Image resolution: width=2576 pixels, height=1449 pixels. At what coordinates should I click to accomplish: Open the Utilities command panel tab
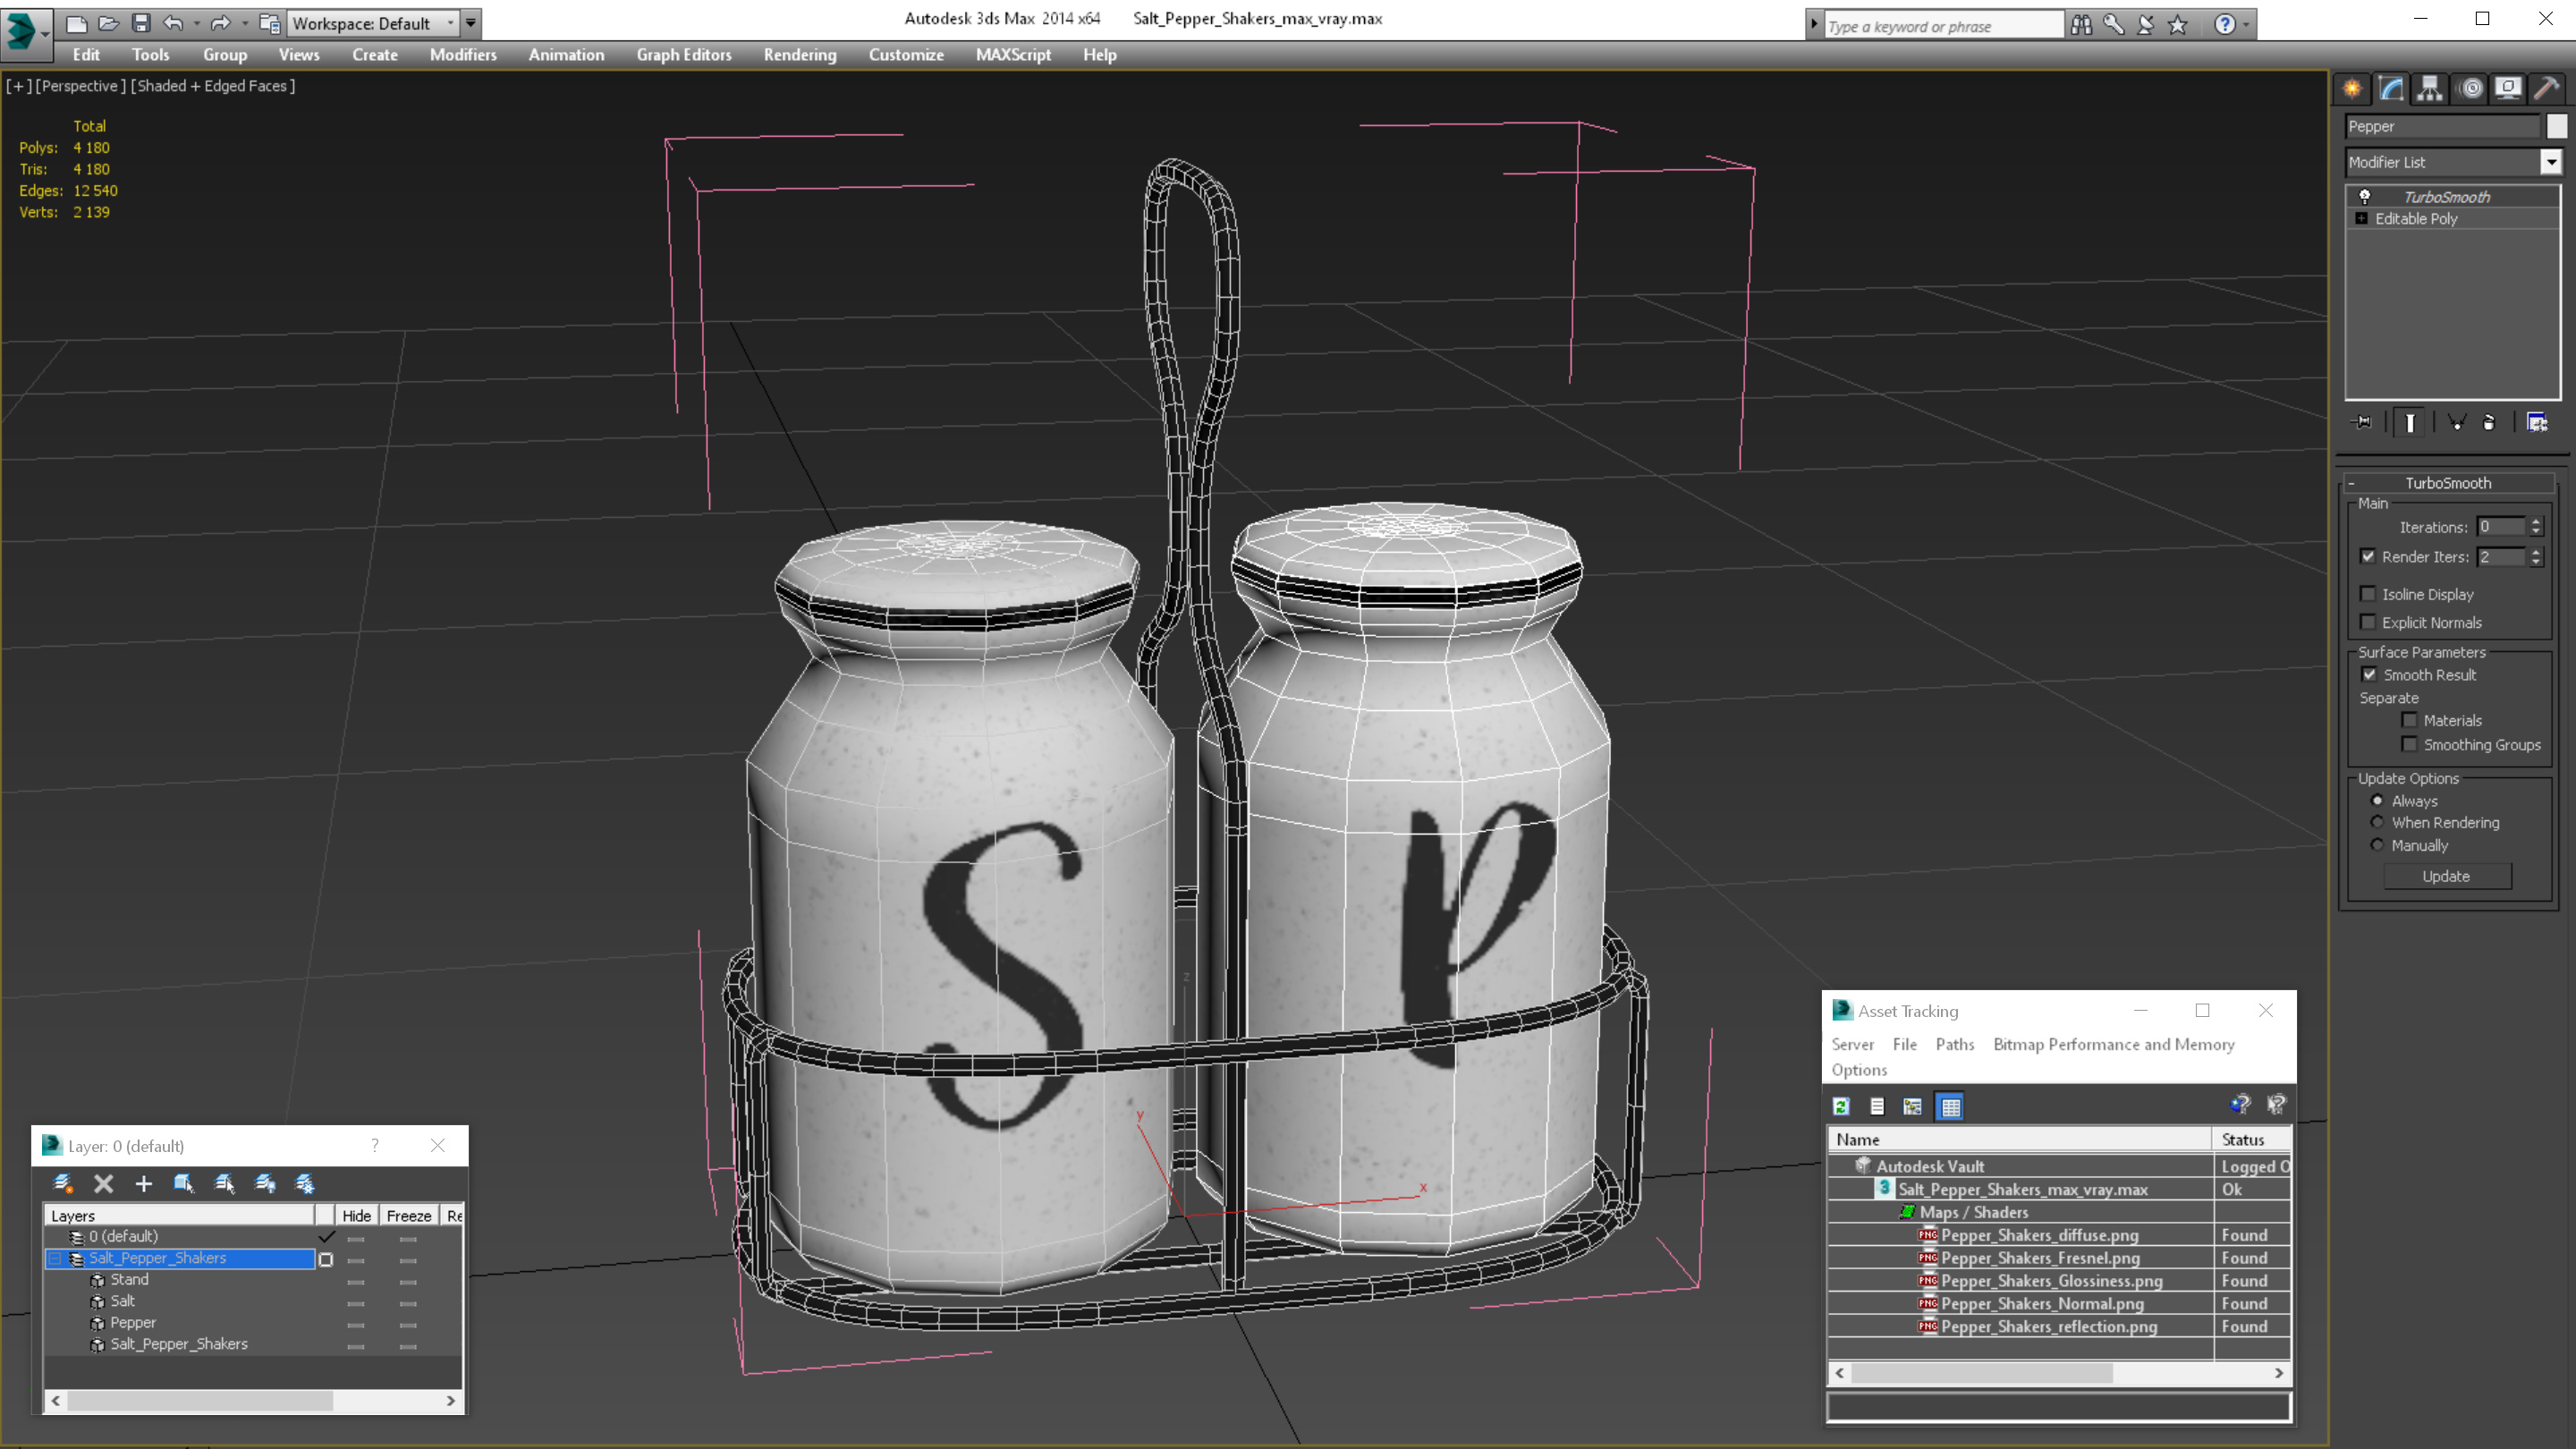(x=2546, y=89)
